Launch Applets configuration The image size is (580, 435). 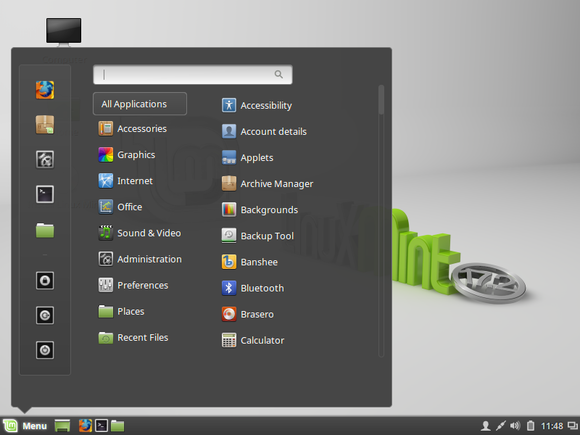tap(247, 158)
